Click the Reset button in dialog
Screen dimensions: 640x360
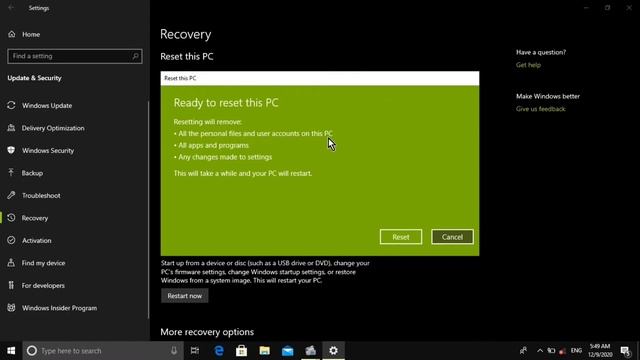click(400, 237)
